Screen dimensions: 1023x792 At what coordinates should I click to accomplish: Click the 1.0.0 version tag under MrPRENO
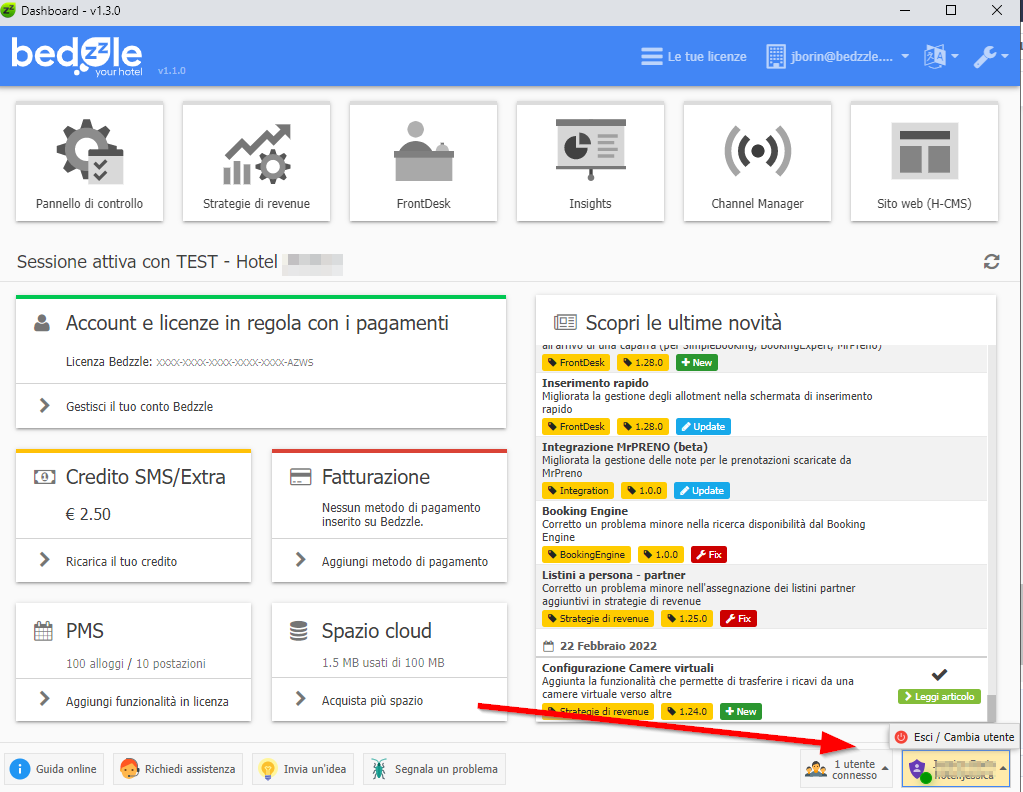(x=644, y=491)
